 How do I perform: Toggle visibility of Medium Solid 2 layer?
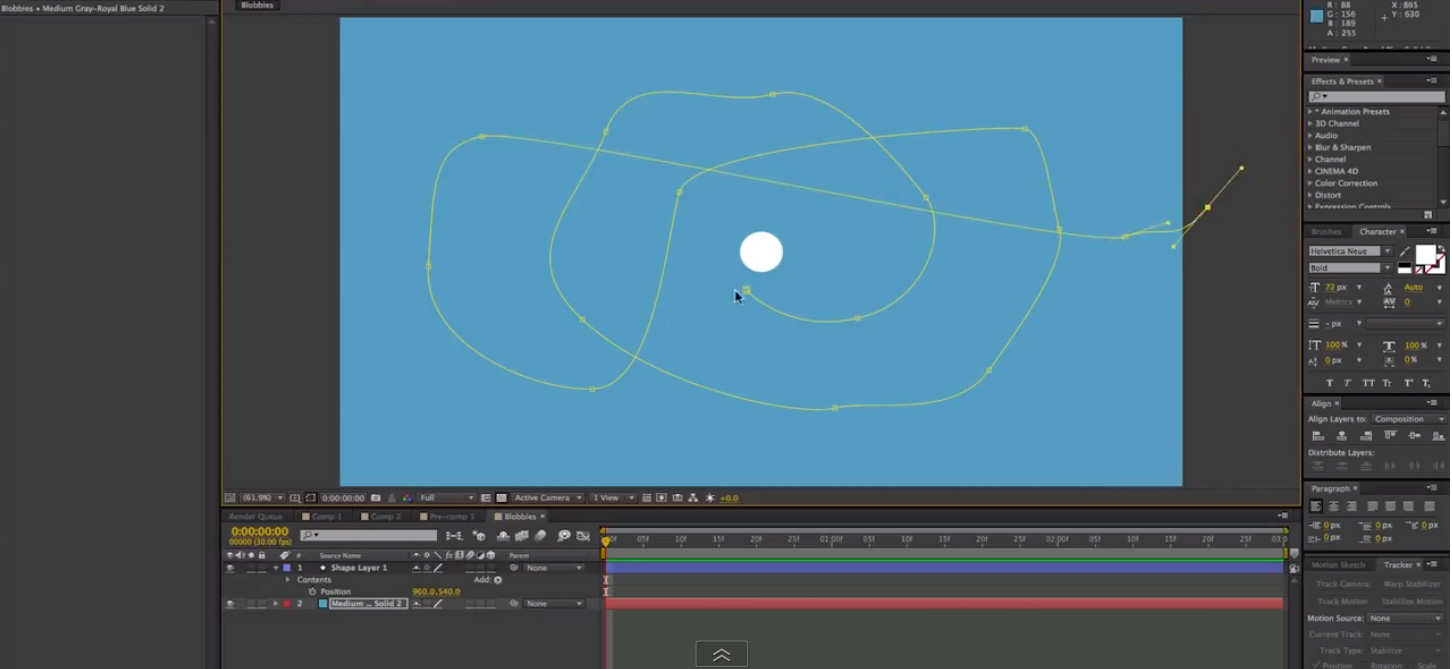coord(230,604)
